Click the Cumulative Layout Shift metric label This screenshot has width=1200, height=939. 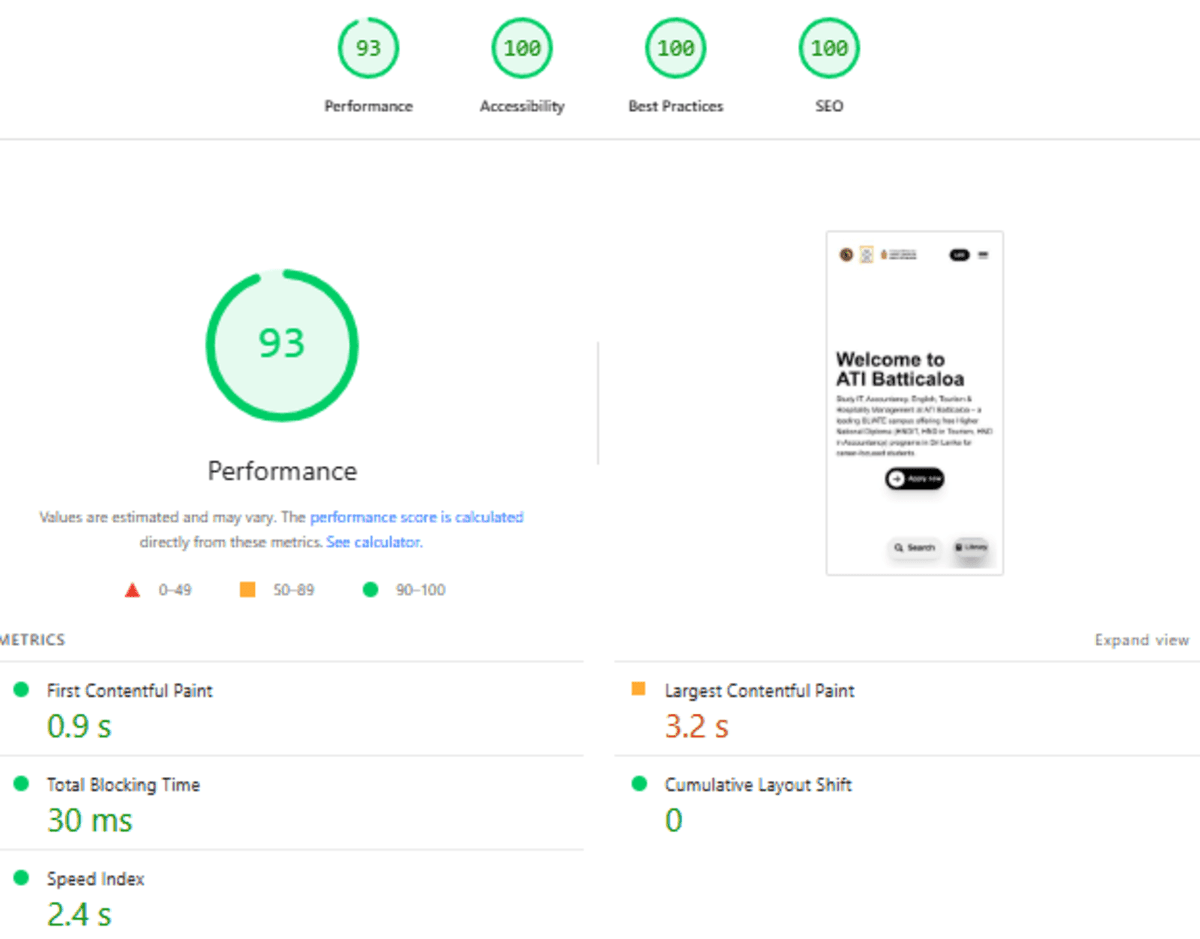(x=758, y=785)
